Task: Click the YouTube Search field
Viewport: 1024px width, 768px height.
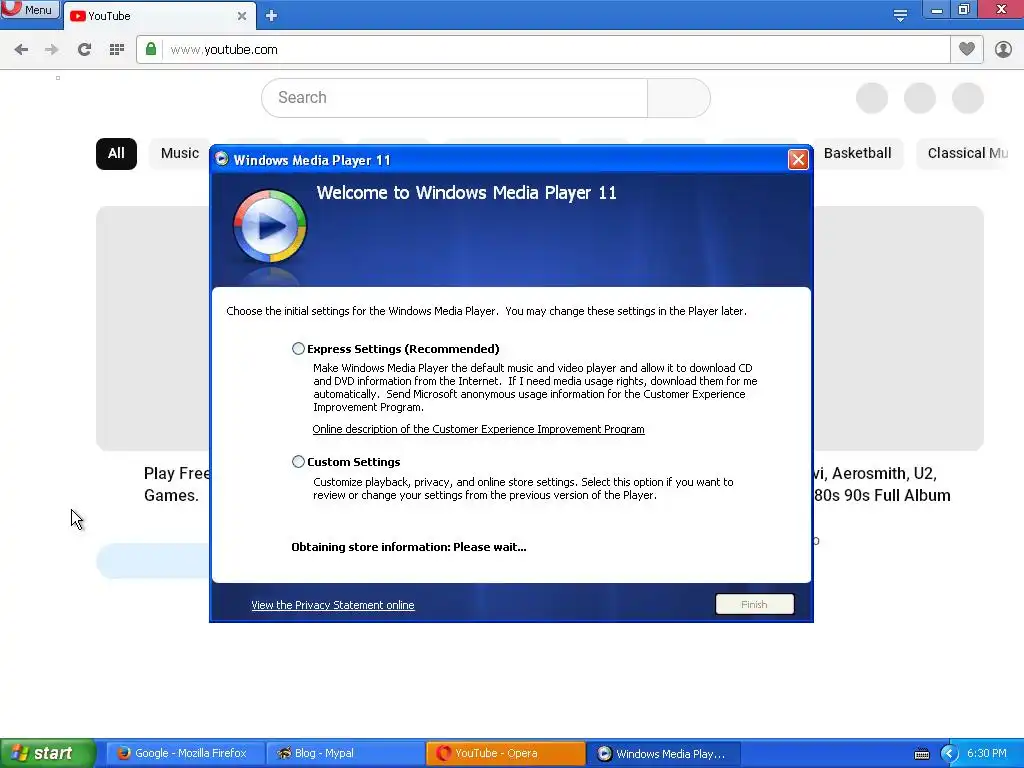Action: 455,98
